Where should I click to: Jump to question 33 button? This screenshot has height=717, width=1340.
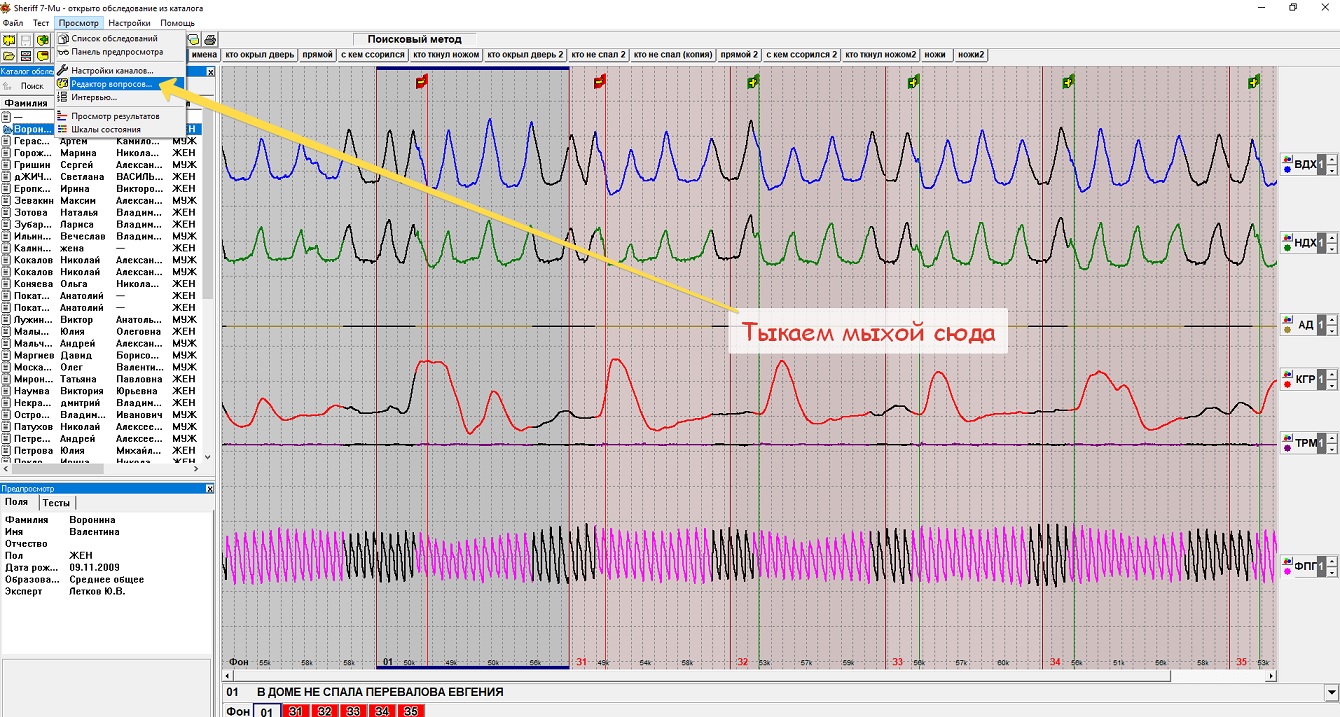353,711
